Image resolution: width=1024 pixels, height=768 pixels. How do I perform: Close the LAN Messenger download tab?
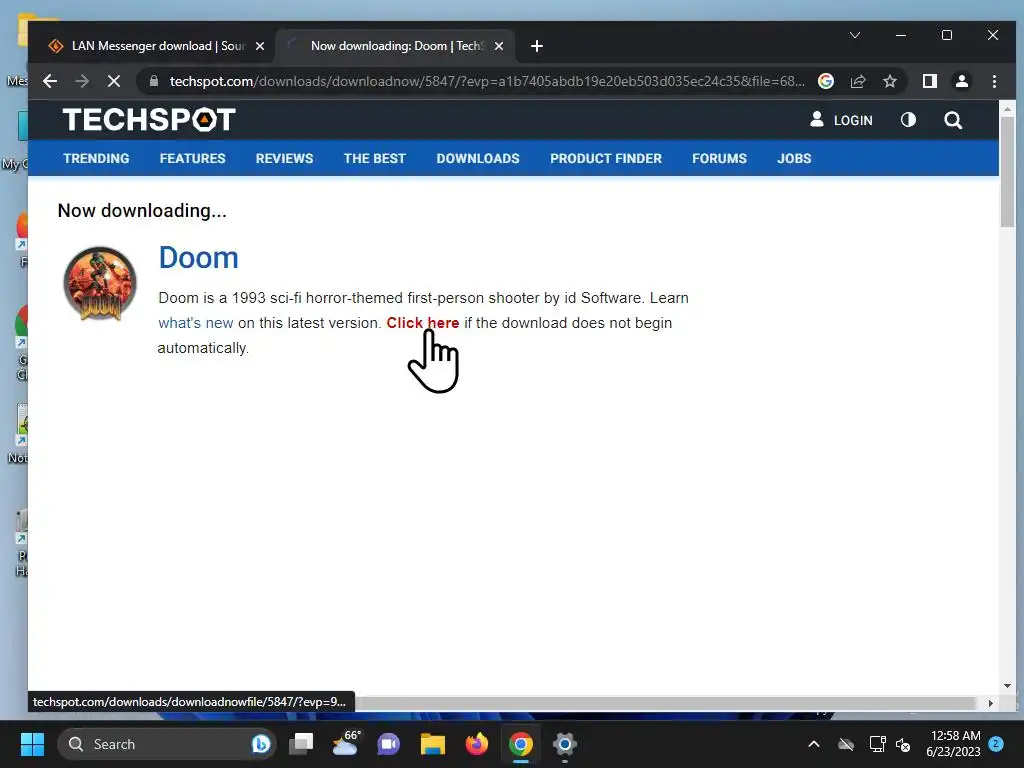pyautogui.click(x=260, y=46)
